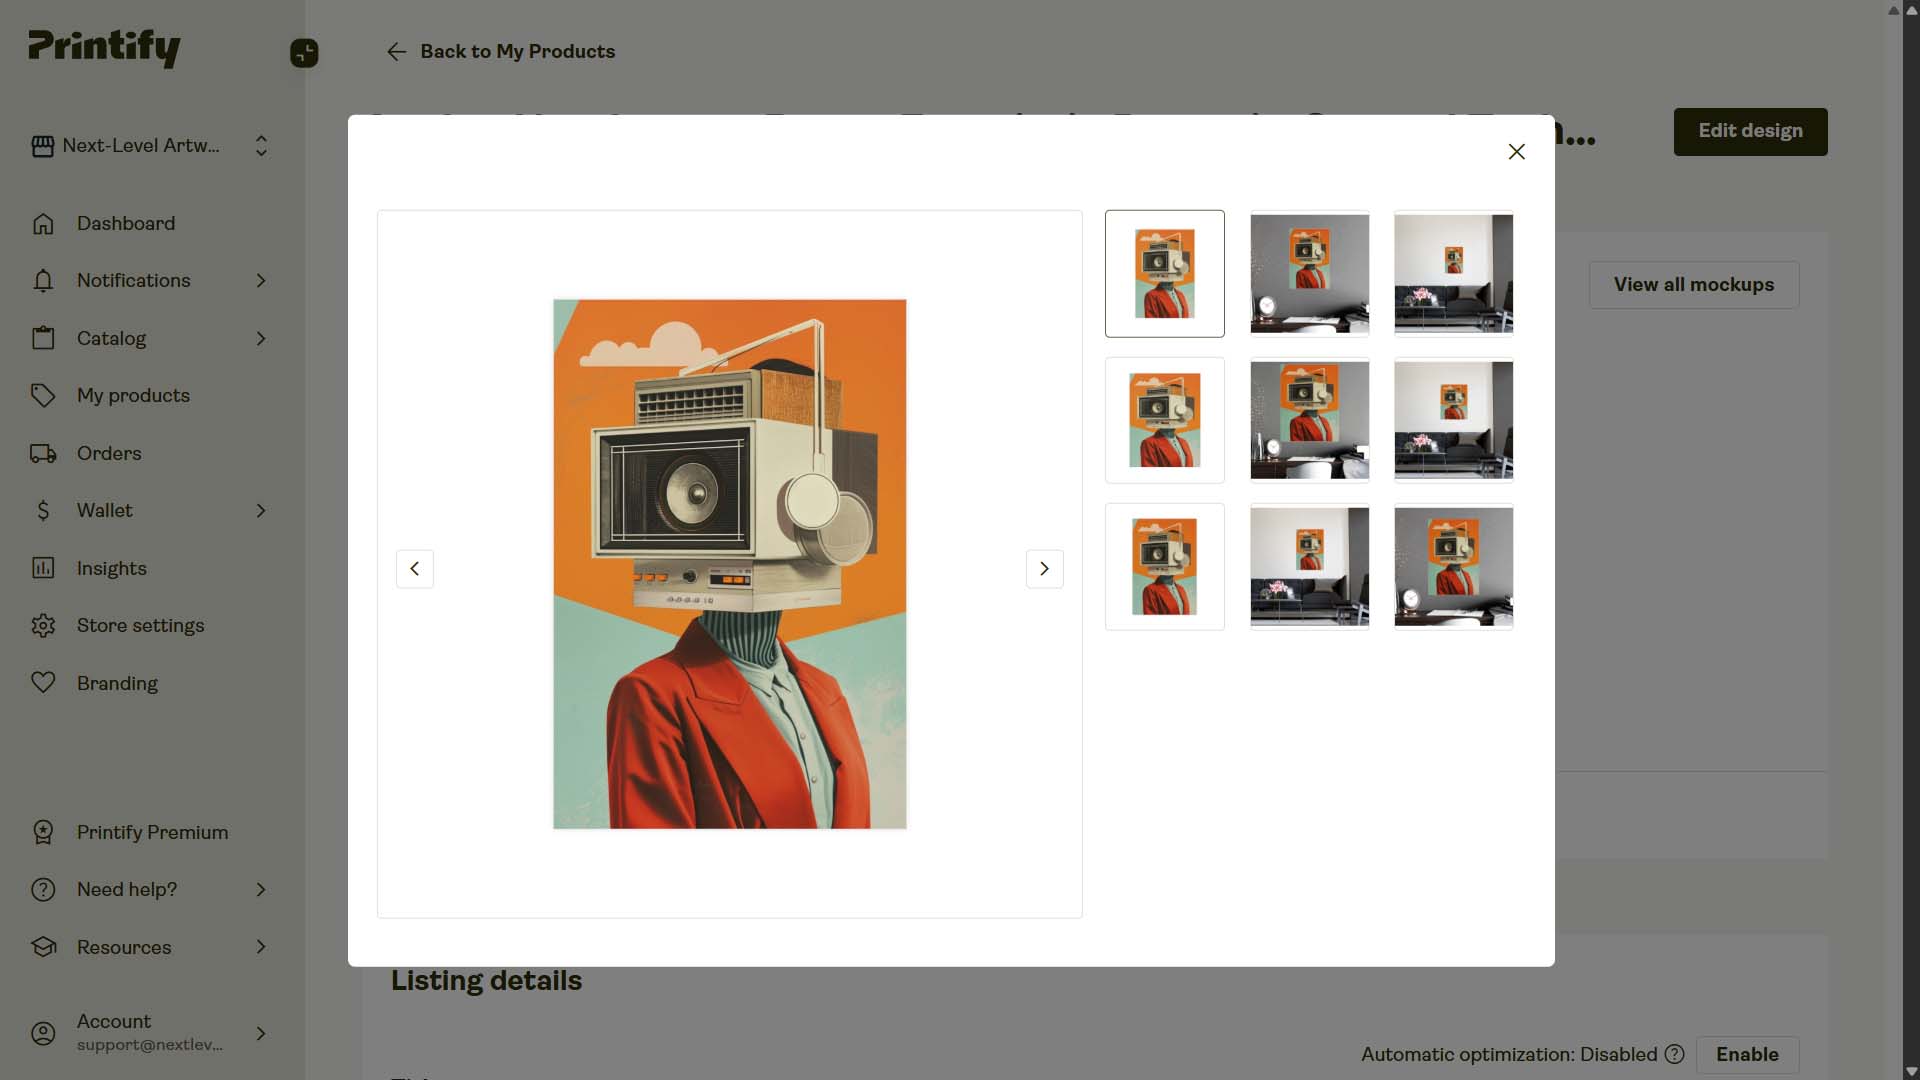Image resolution: width=1920 pixels, height=1080 pixels.
Task: Open Branding via the heart icon
Action: pyautogui.click(x=43, y=683)
